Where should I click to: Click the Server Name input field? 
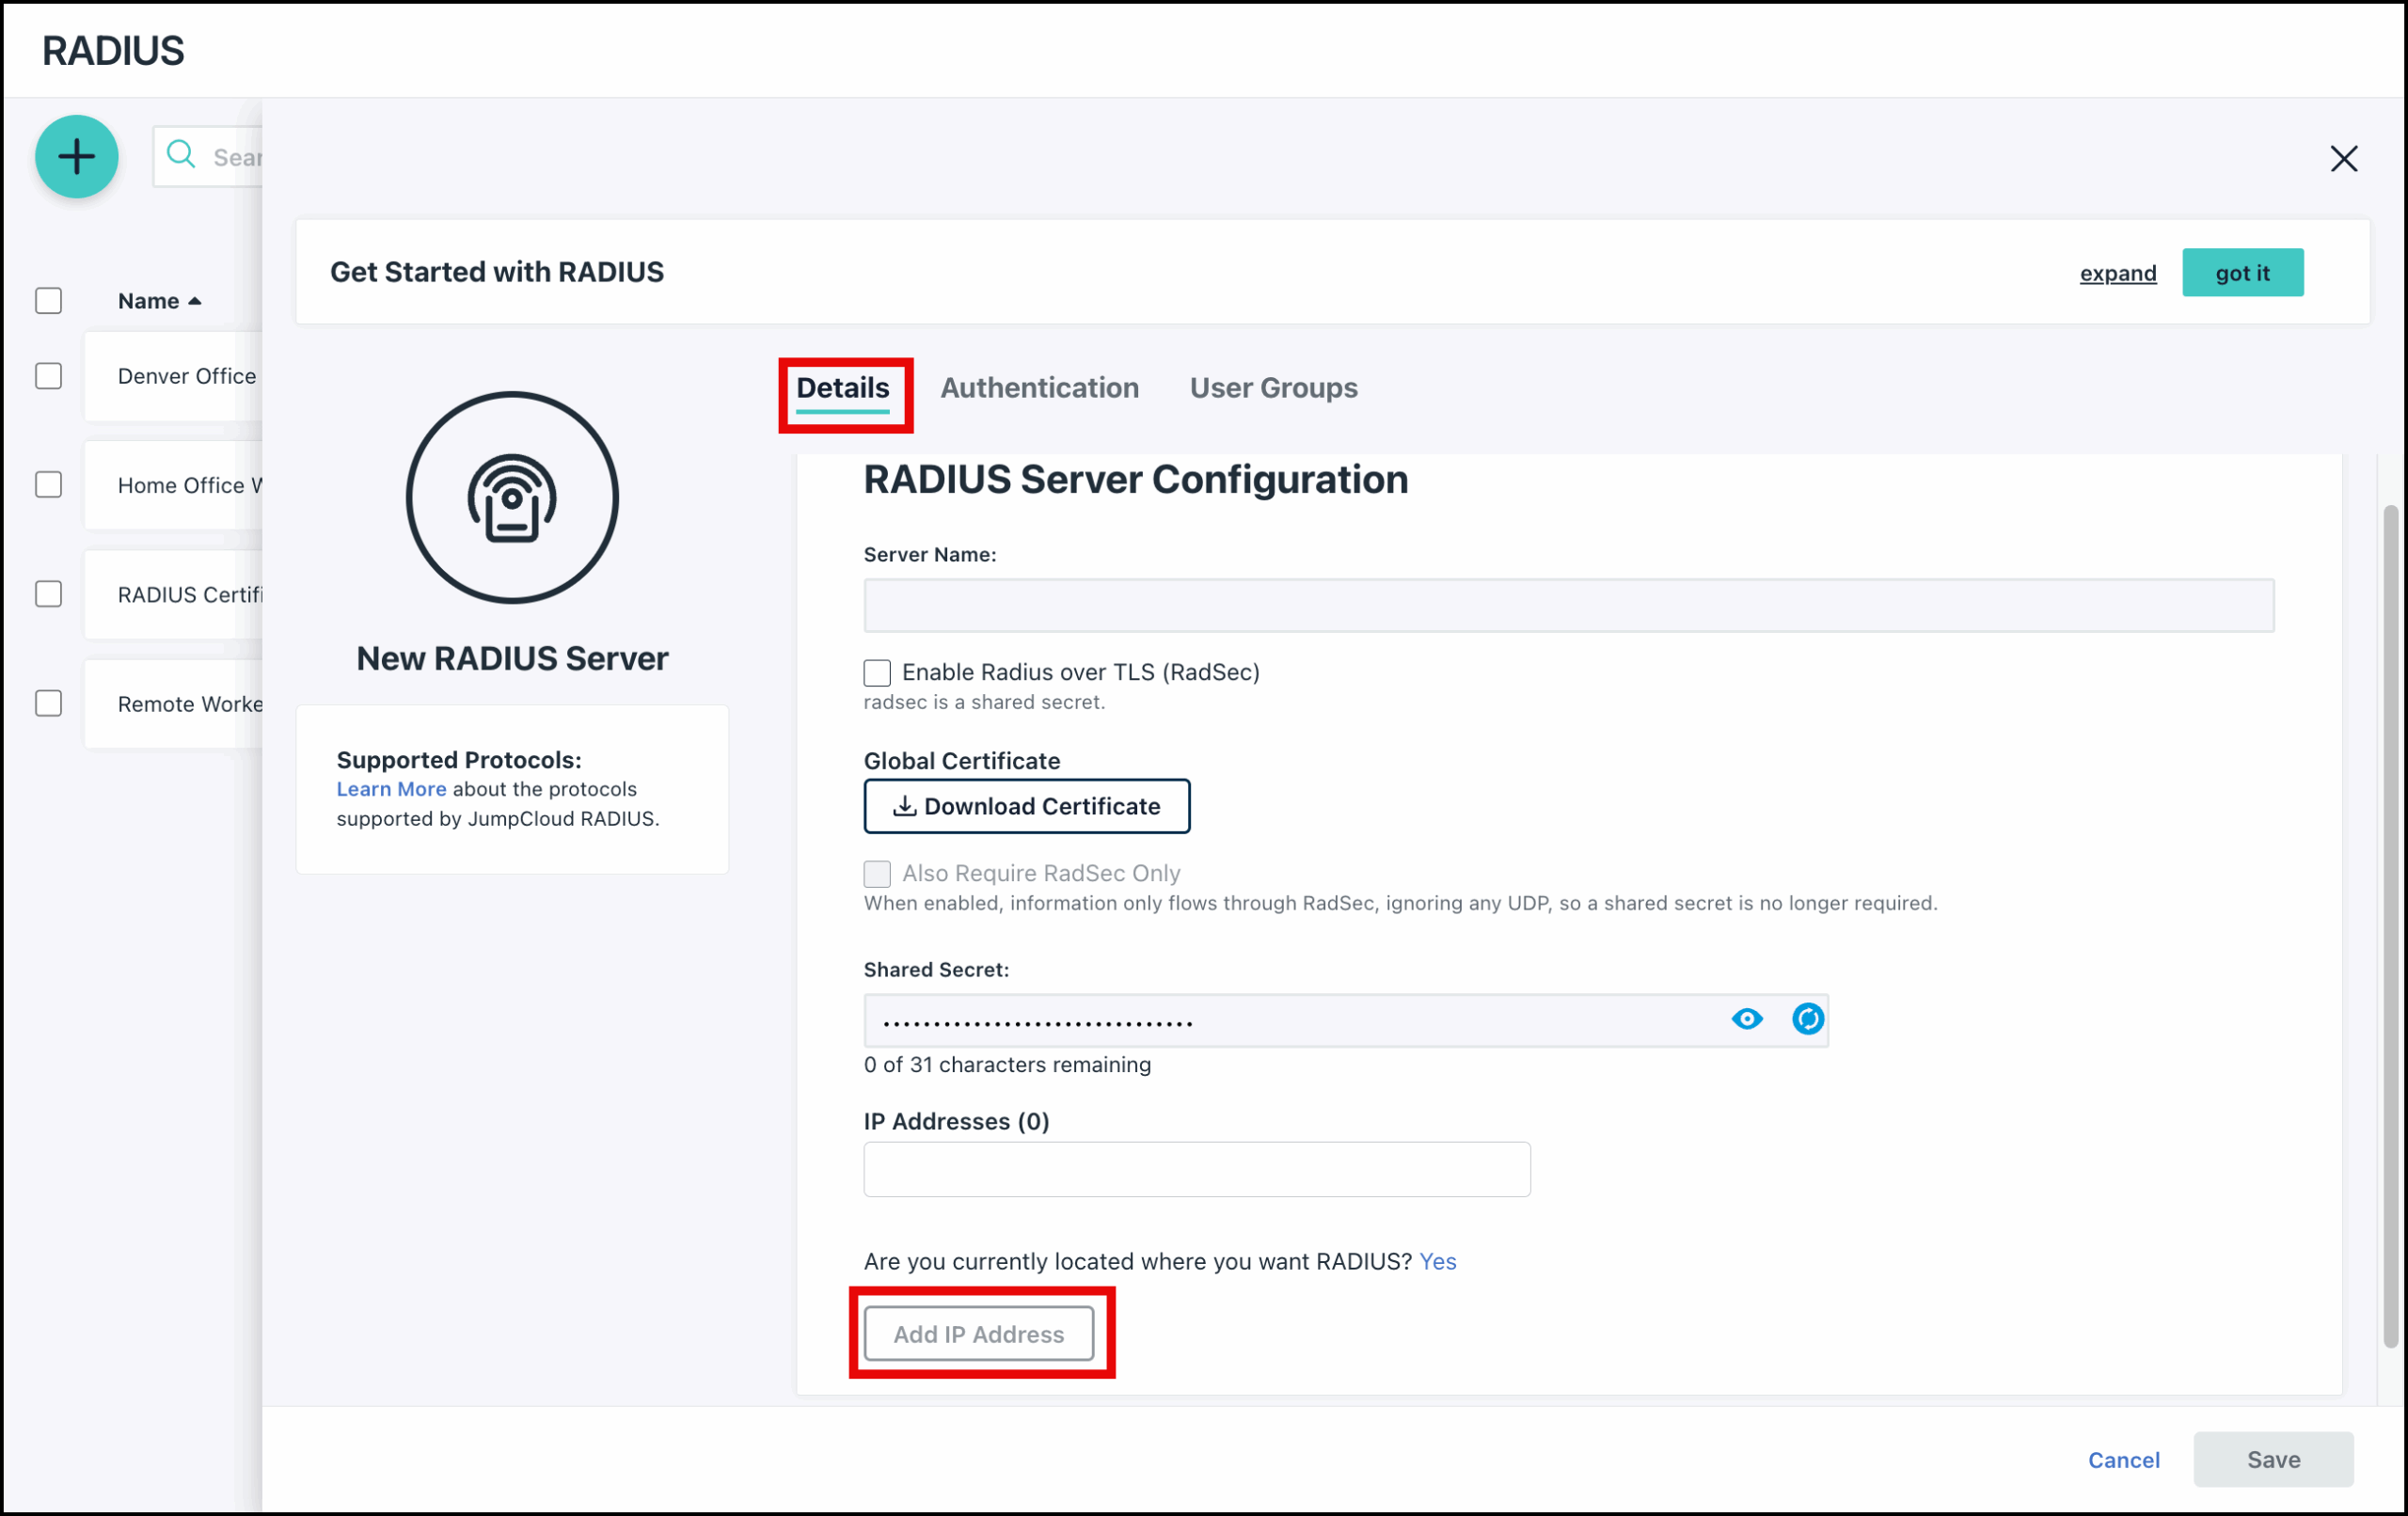point(1568,605)
